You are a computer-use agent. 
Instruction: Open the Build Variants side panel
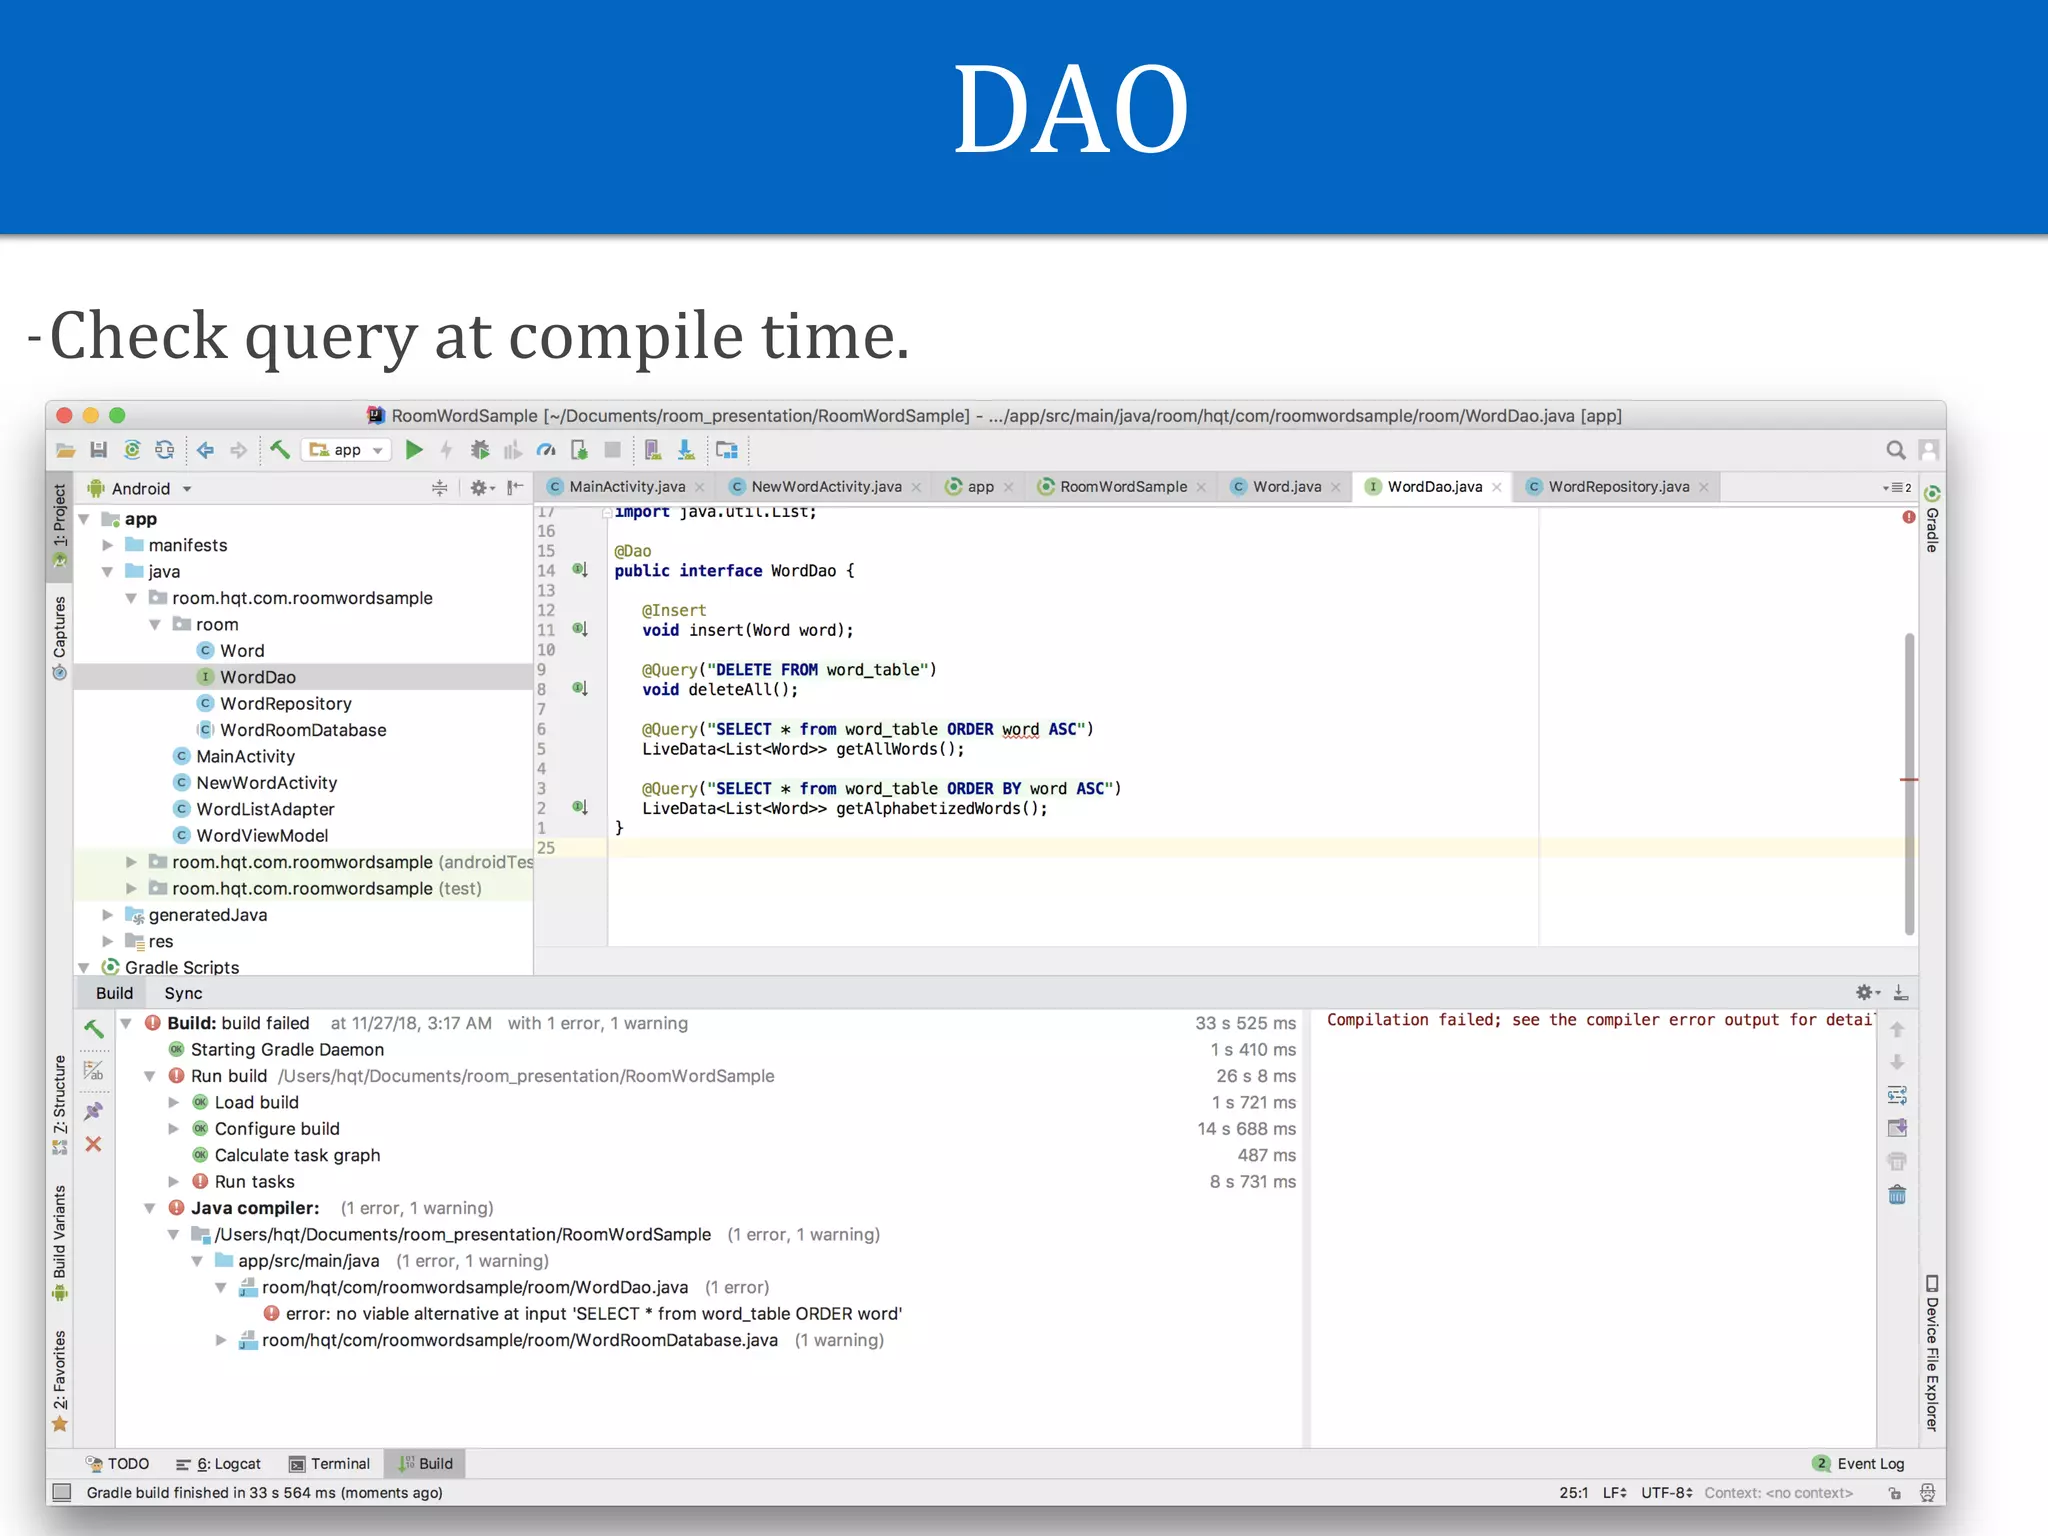pos(60,1241)
